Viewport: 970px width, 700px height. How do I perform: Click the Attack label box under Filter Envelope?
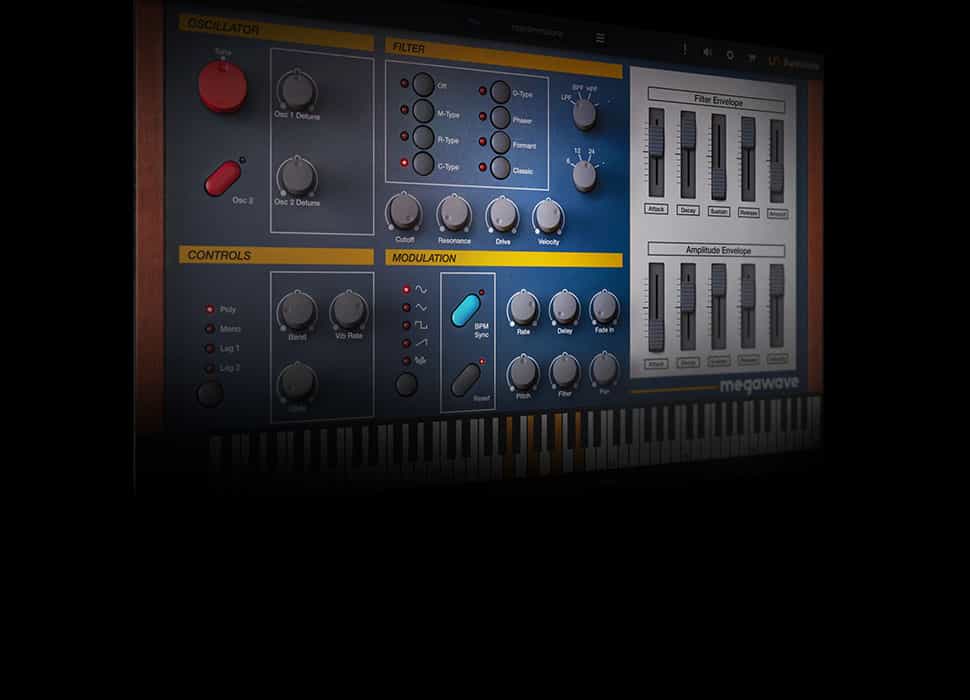(656, 209)
